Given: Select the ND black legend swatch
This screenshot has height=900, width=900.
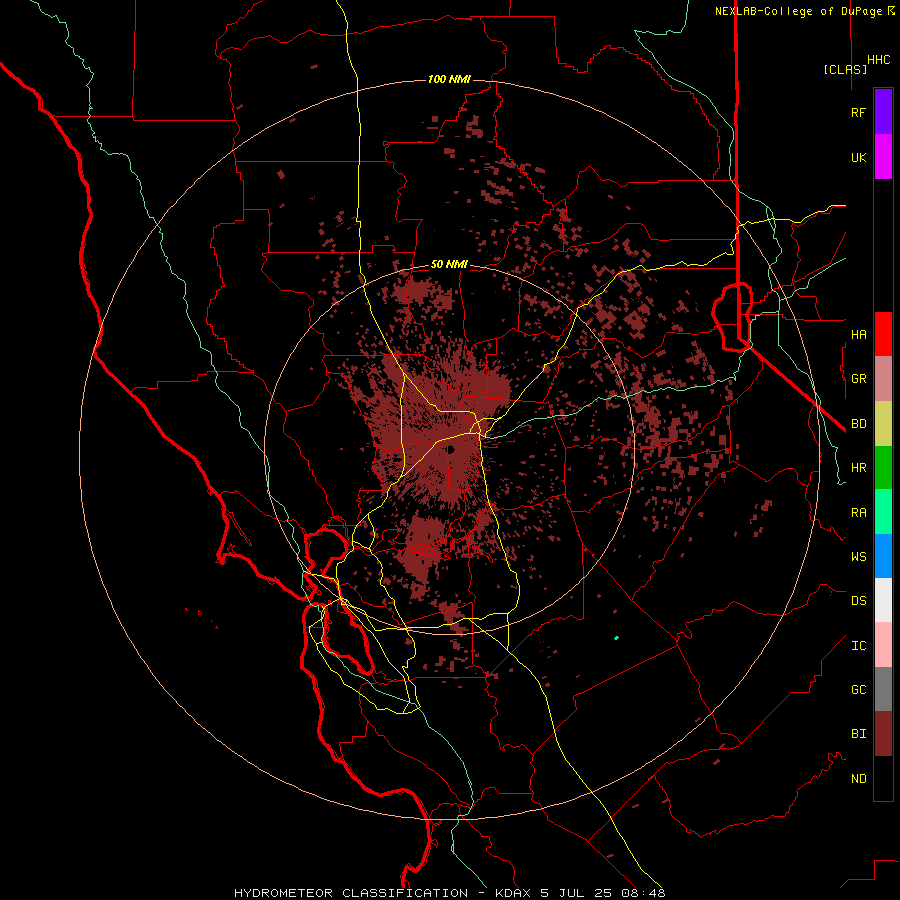Looking at the screenshot, I should [883, 778].
